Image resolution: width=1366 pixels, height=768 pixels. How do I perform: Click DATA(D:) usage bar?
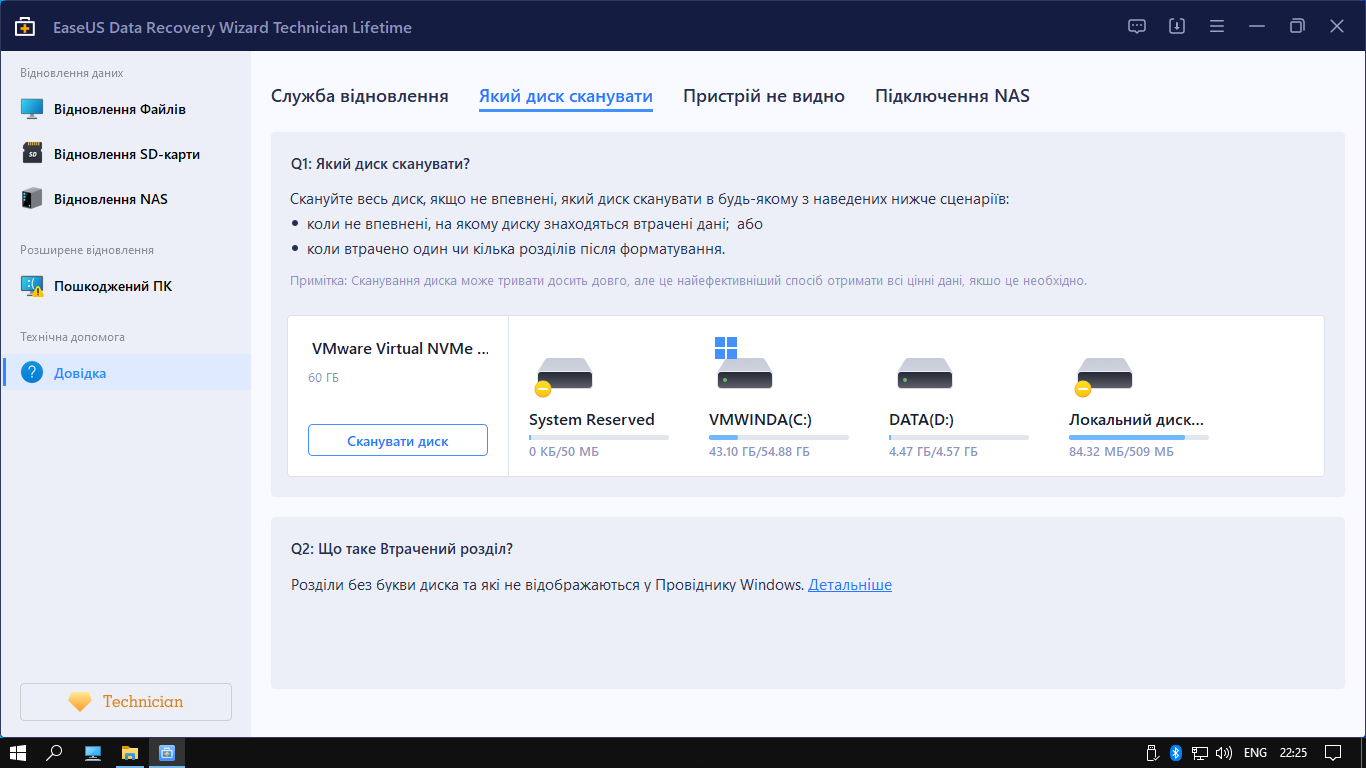coord(959,438)
